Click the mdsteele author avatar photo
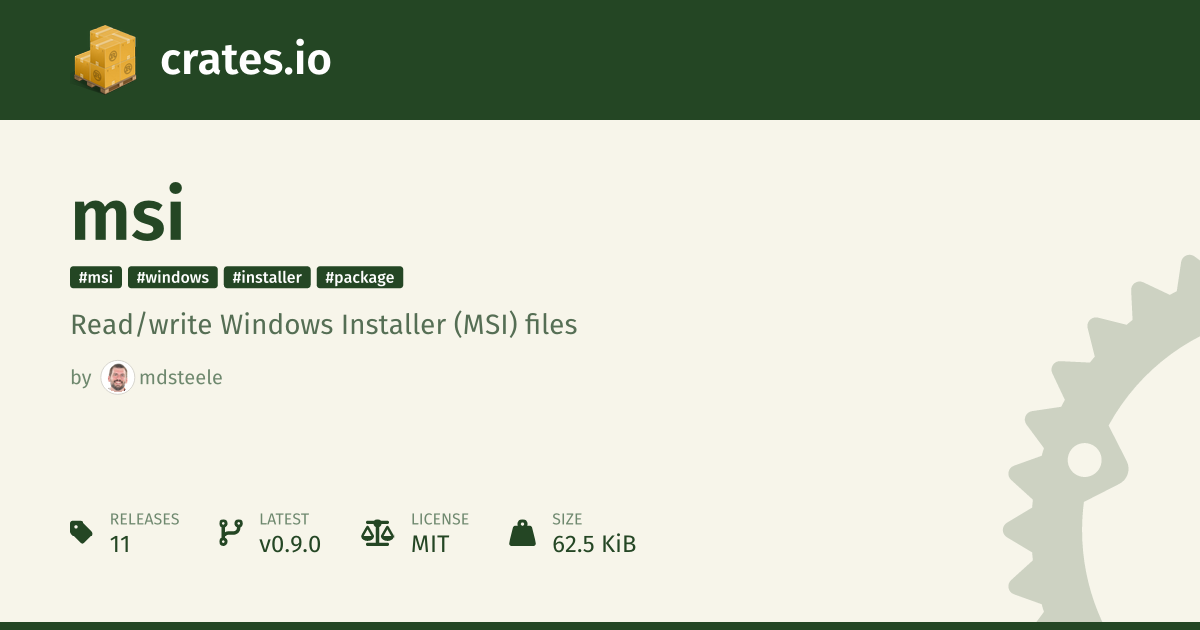Viewport: 1200px width, 630px height. tap(117, 378)
